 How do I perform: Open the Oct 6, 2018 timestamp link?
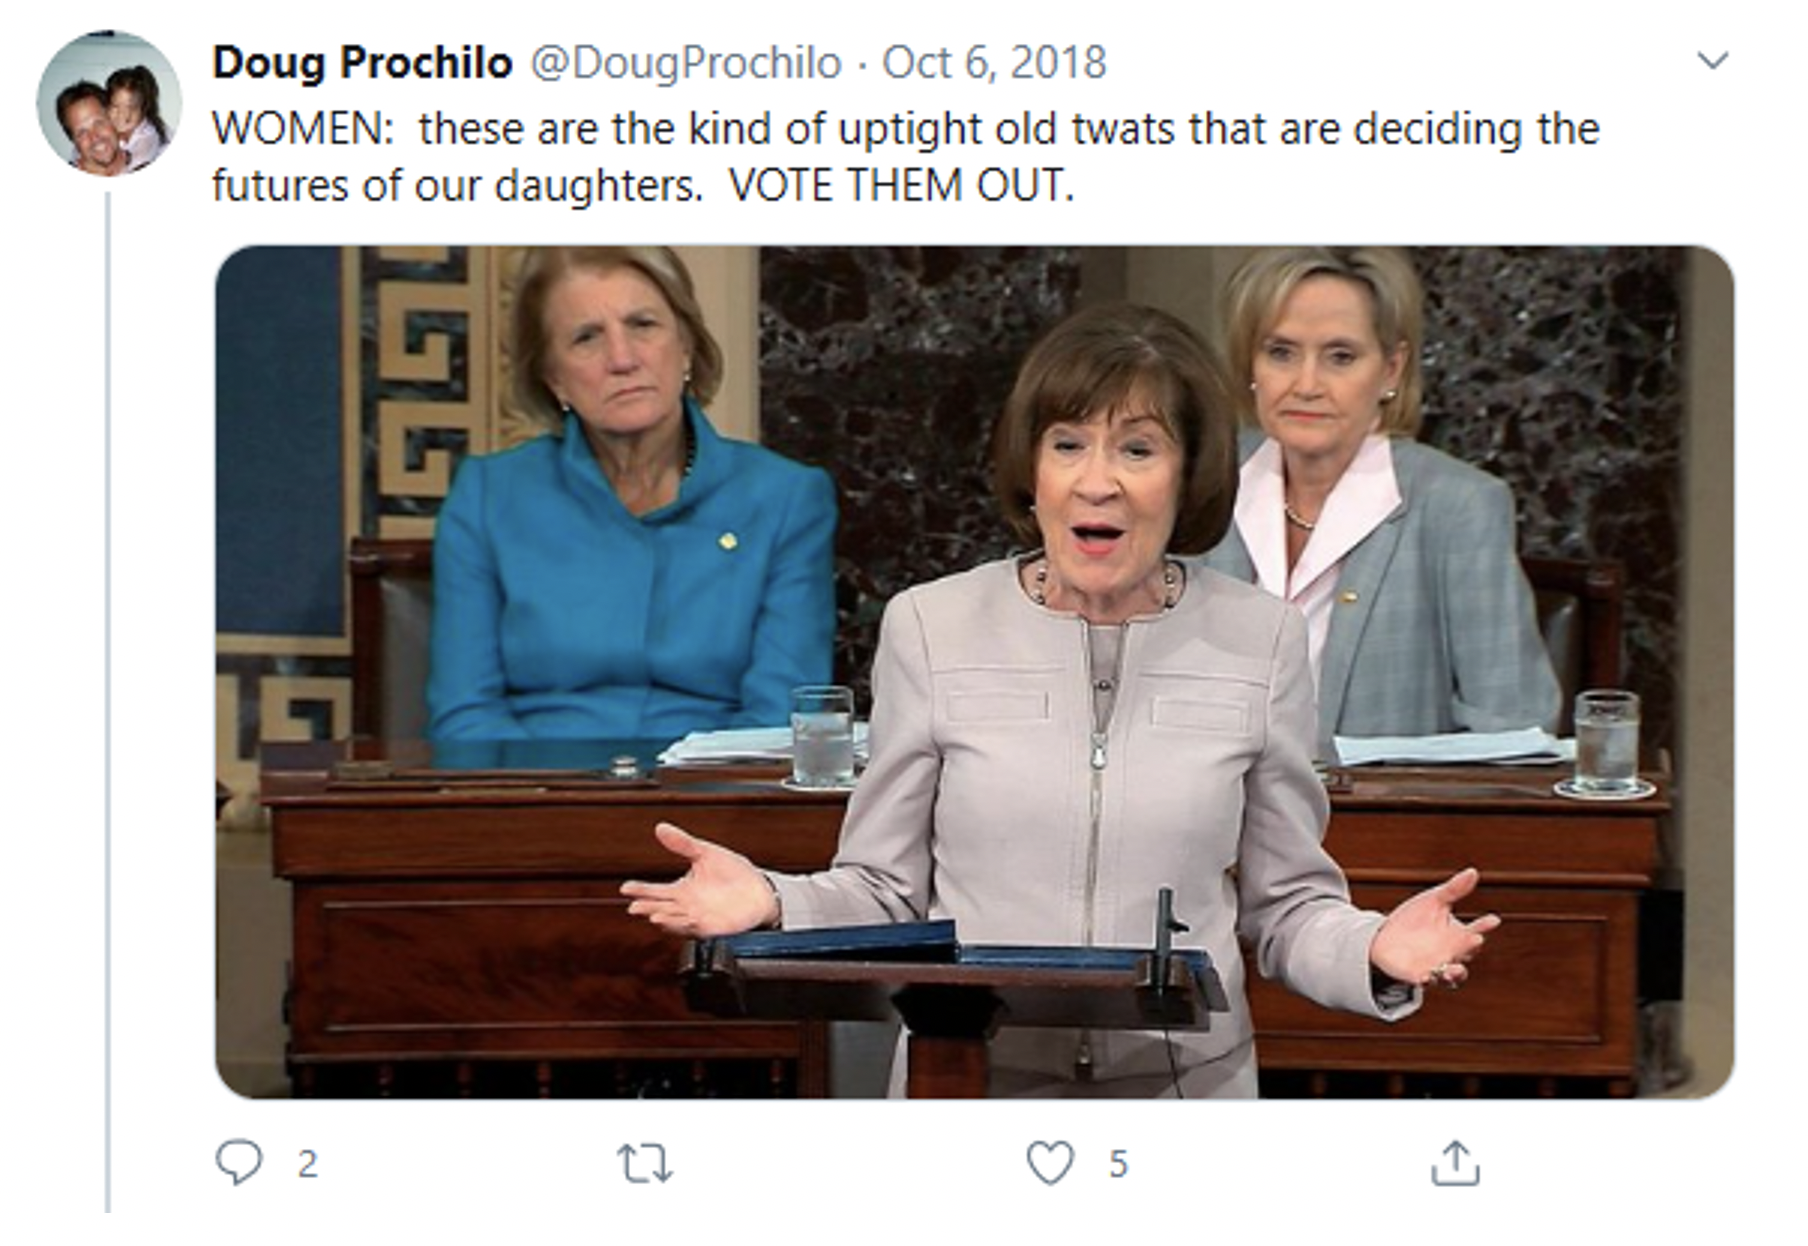pos(994,62)
